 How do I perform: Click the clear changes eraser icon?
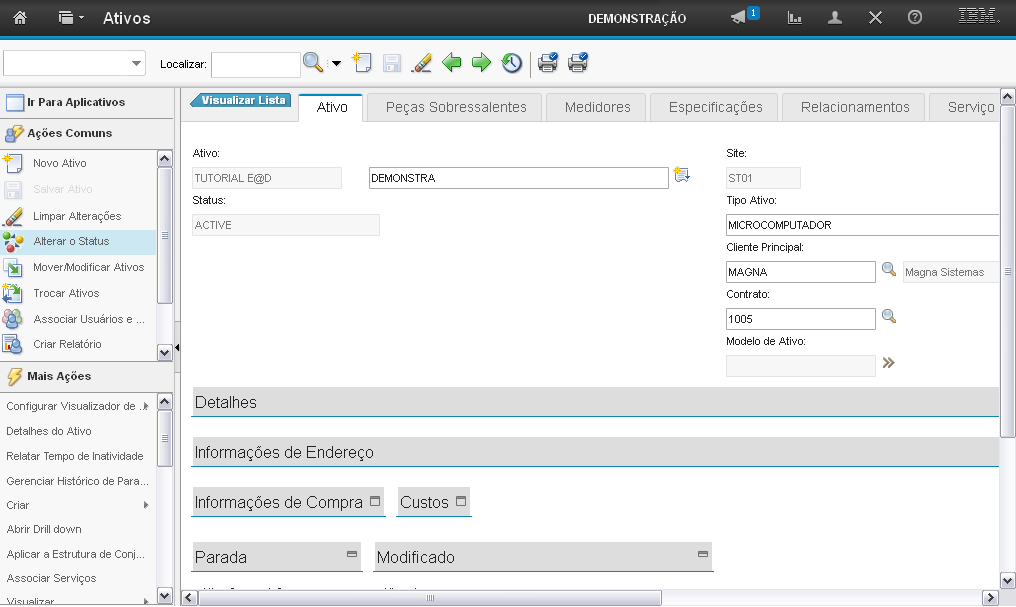(x=421, y=63)
